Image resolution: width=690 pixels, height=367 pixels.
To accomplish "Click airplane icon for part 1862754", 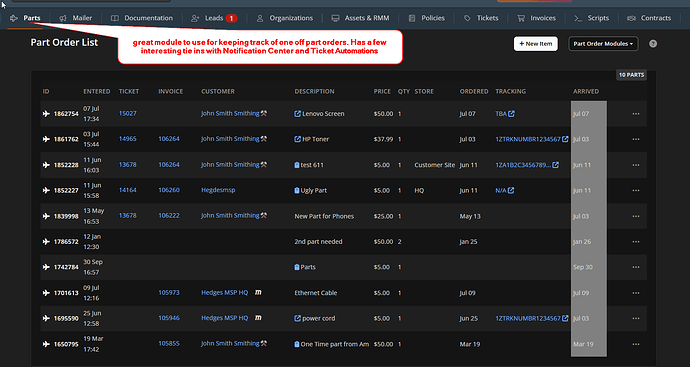I will pos(46,114).
